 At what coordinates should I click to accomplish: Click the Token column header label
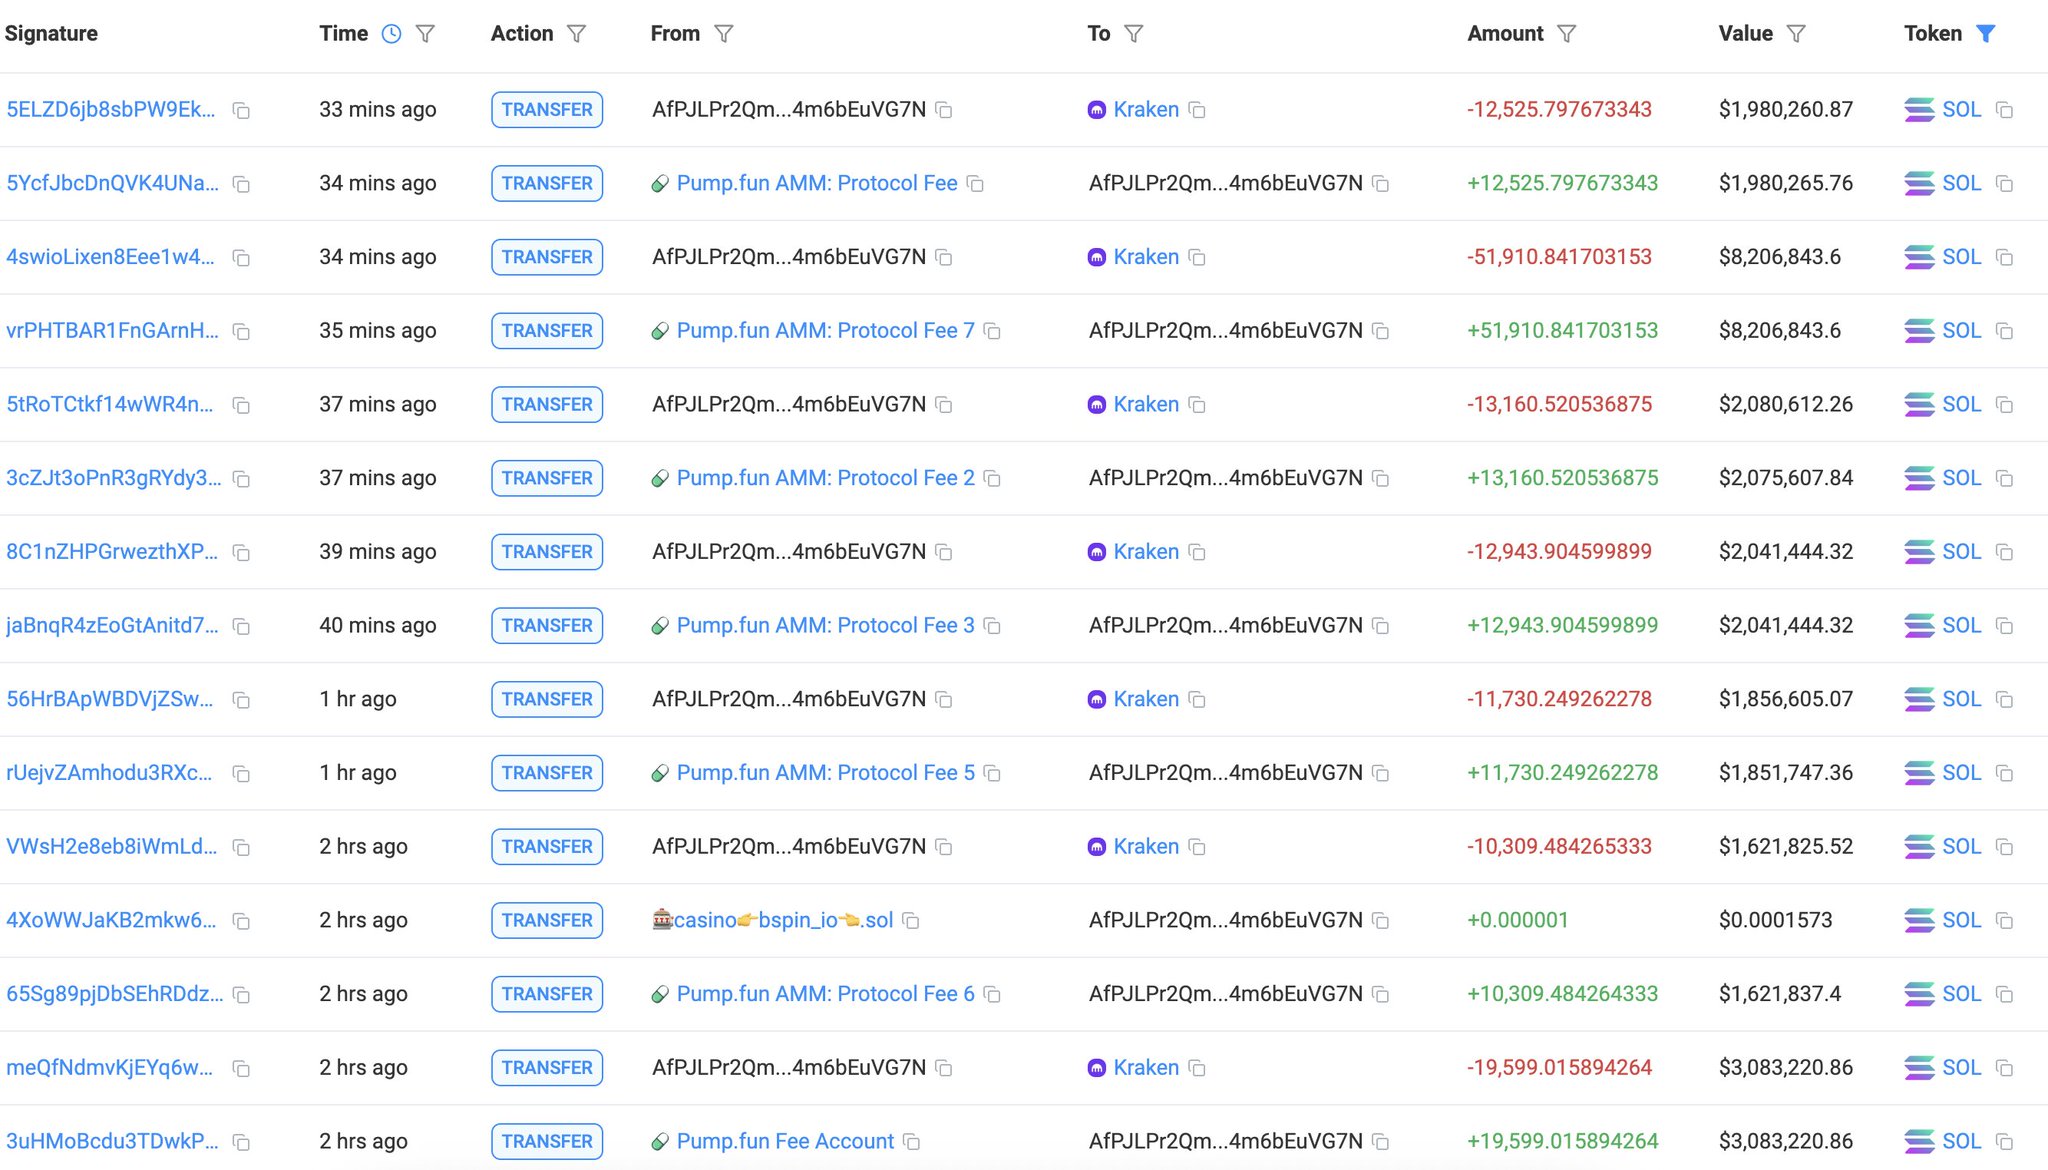click(1933, 33)
